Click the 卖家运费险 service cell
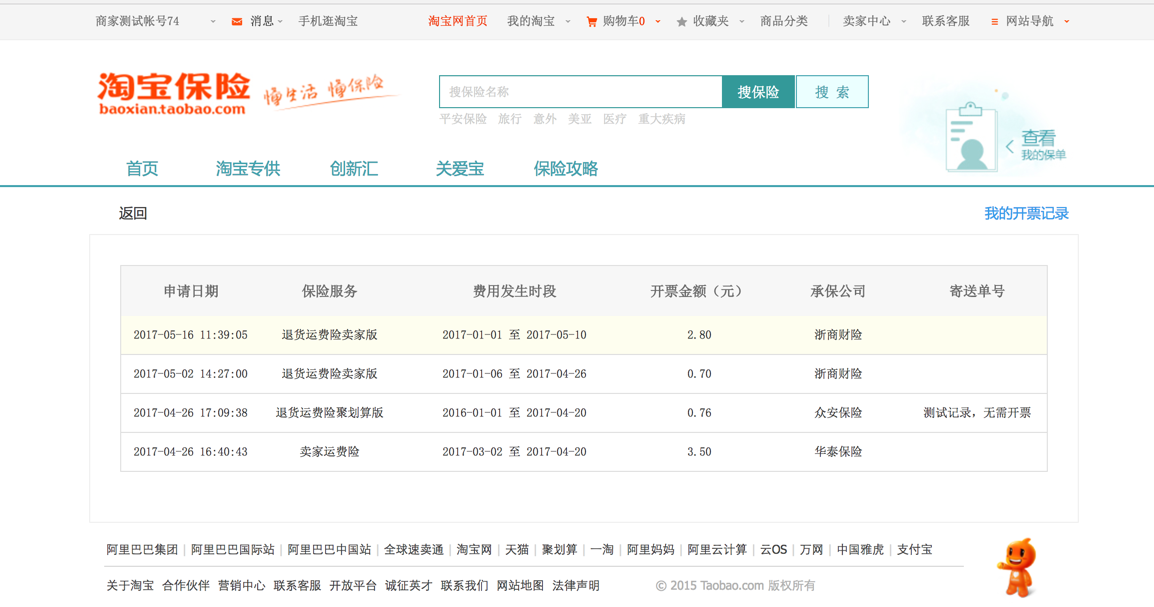Image resolution: width=1154 pixels, height=607 pixels. pyautogui.click(x=330, y=452)
